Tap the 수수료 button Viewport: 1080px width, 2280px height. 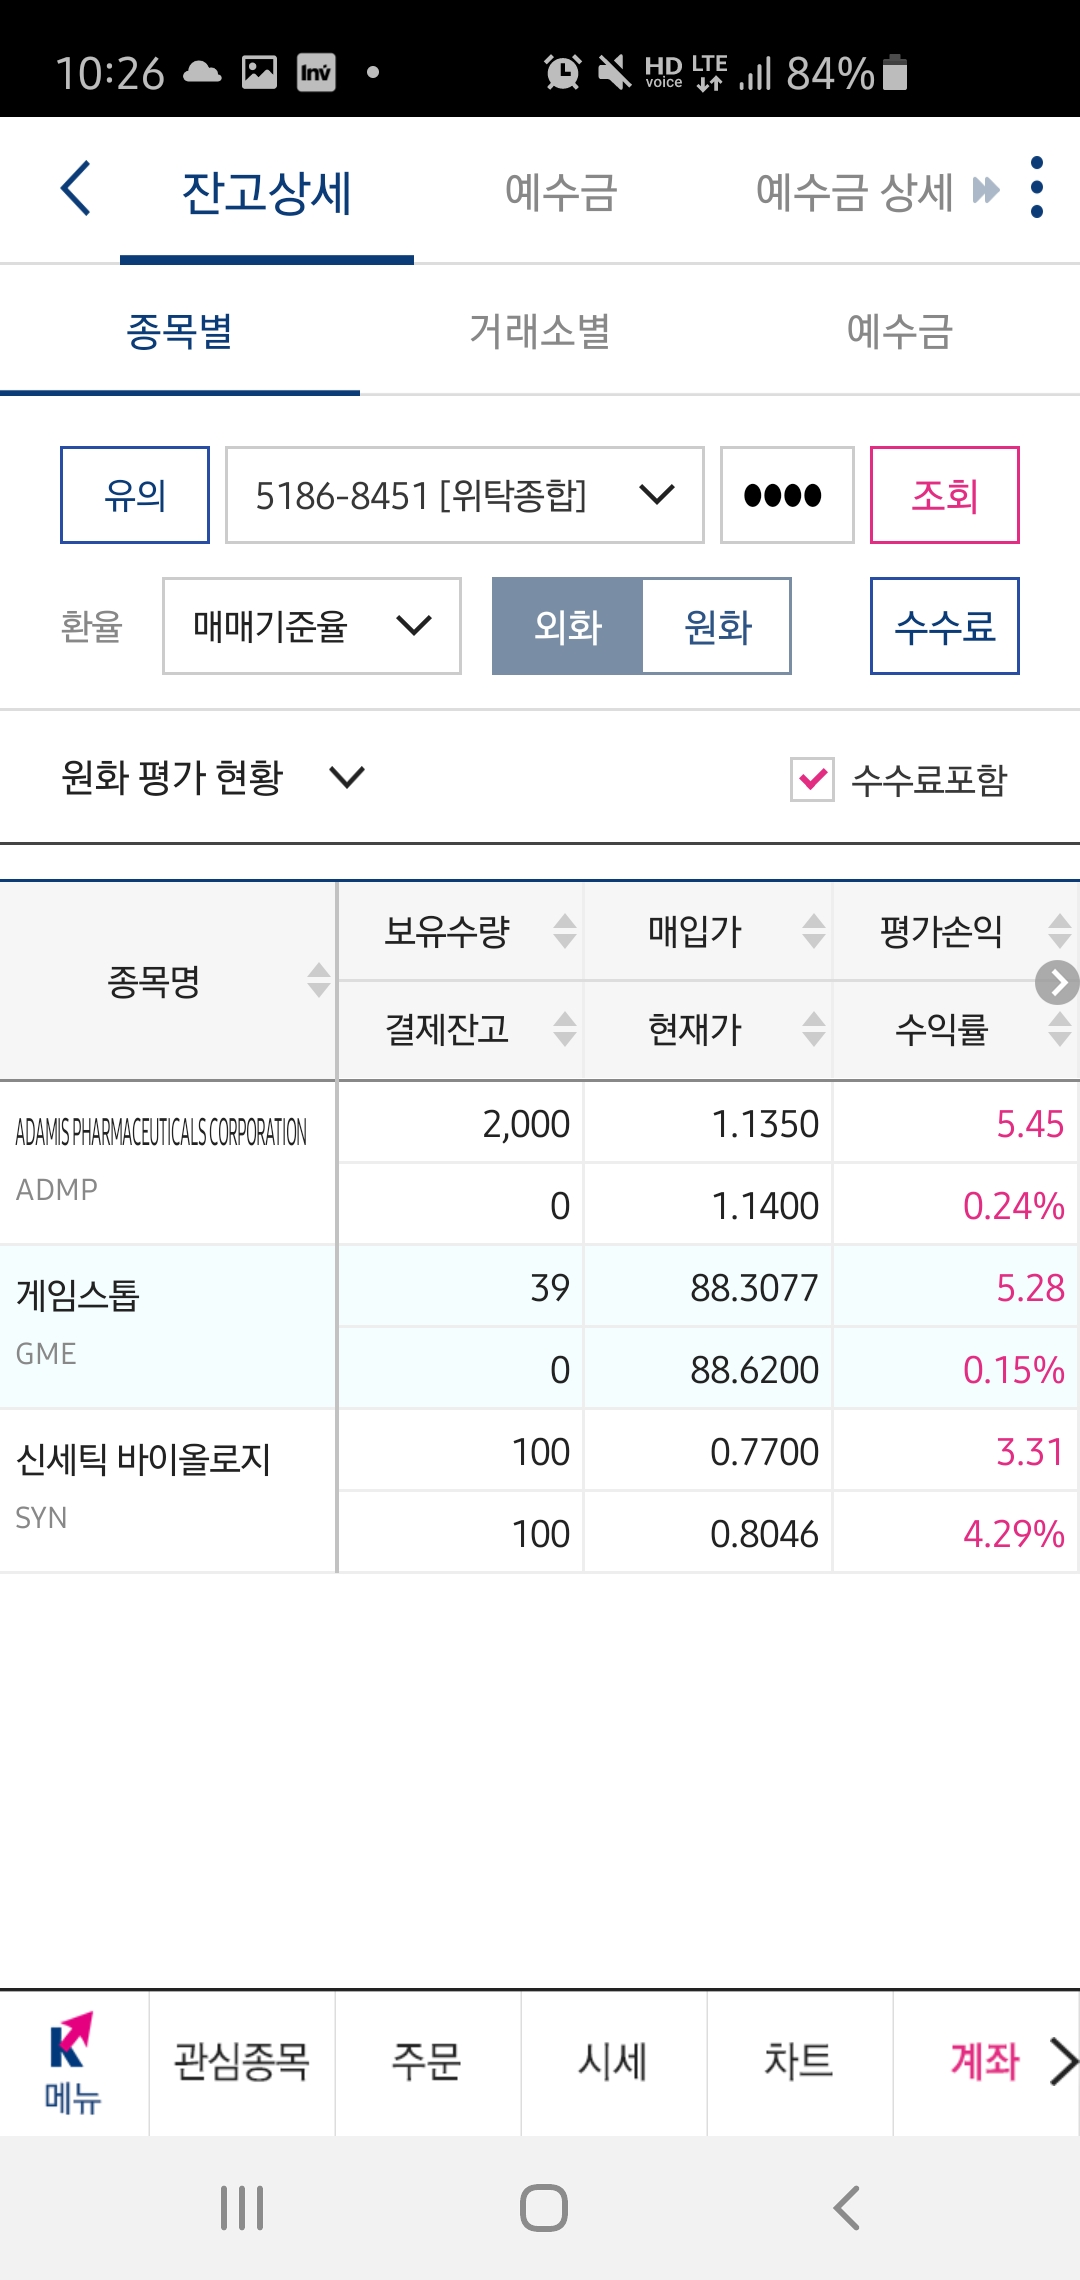(945, 626)
